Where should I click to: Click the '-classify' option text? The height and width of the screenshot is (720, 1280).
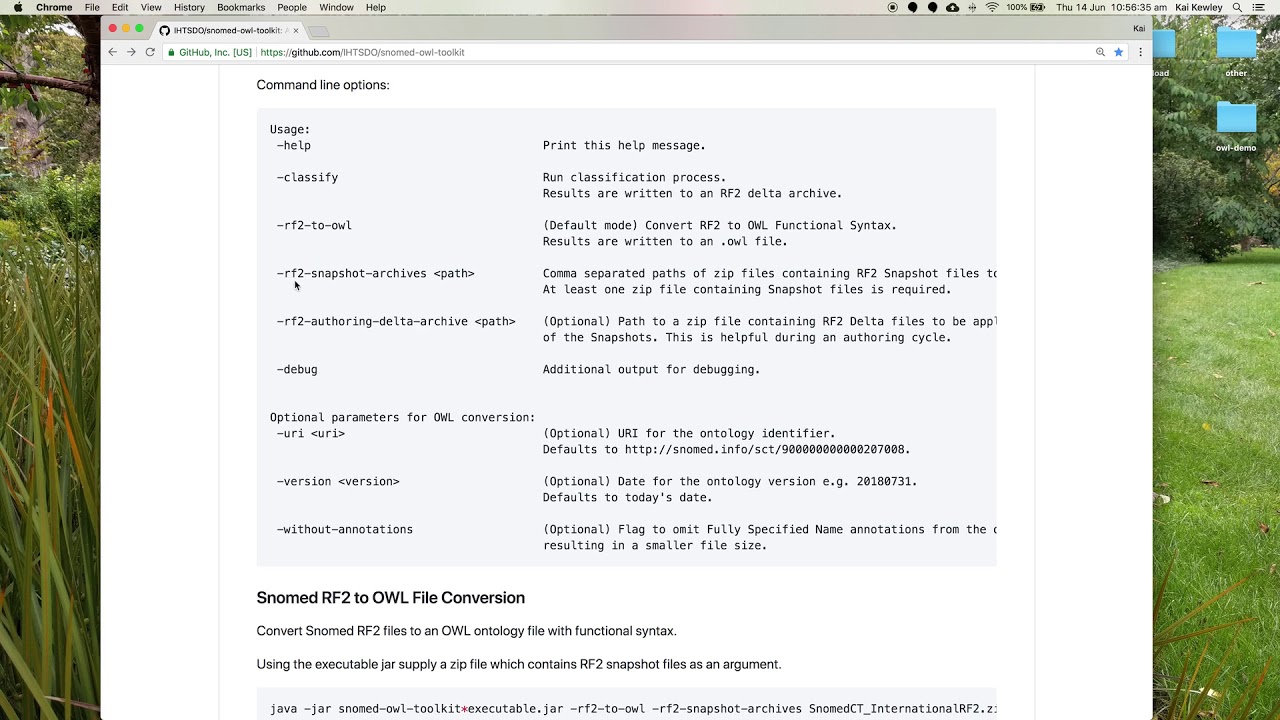[308, 177]
